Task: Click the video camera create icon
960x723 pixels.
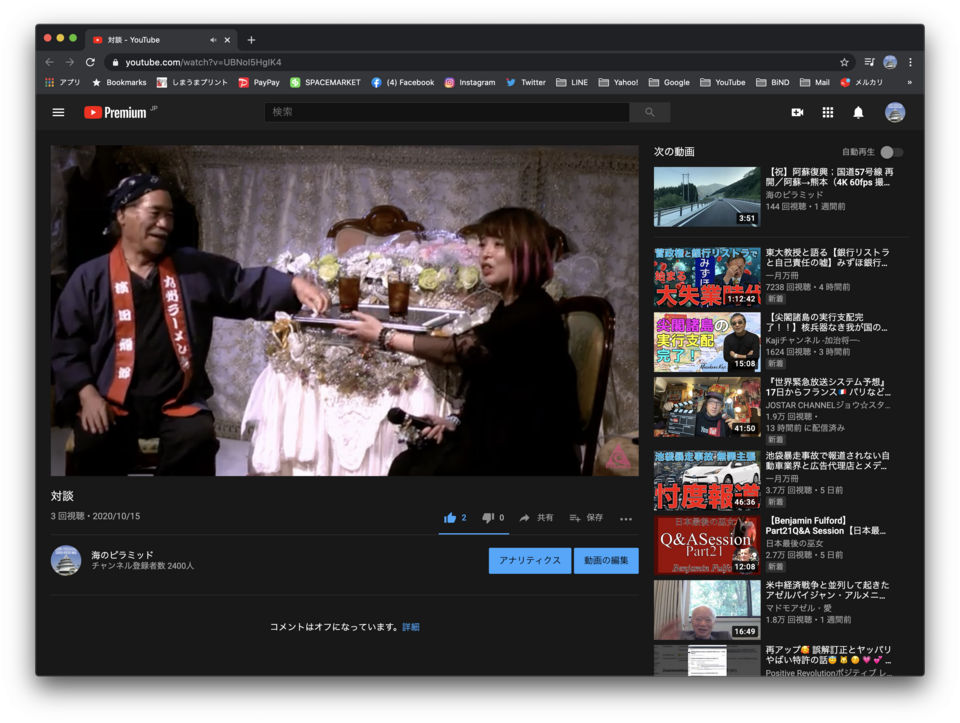Action: 797,112
